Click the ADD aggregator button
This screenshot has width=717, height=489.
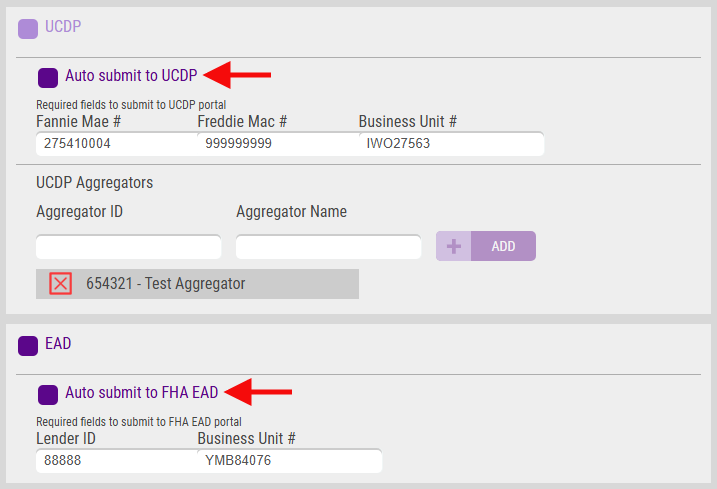(x=503, y=246)
